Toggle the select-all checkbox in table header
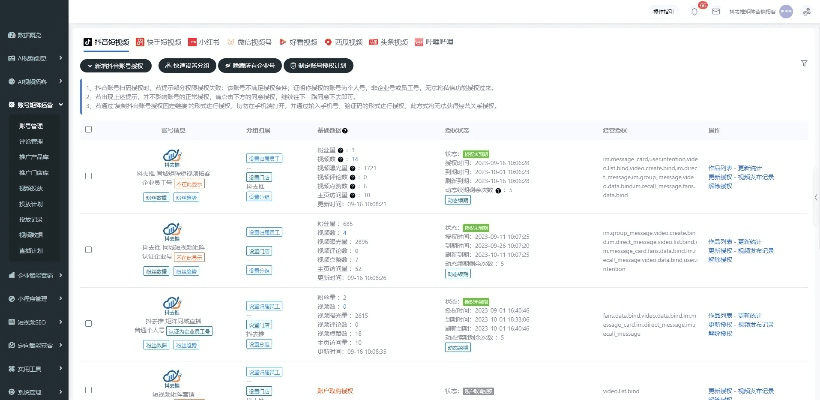Viewport: 820px width, 400px height. point(89,130)
